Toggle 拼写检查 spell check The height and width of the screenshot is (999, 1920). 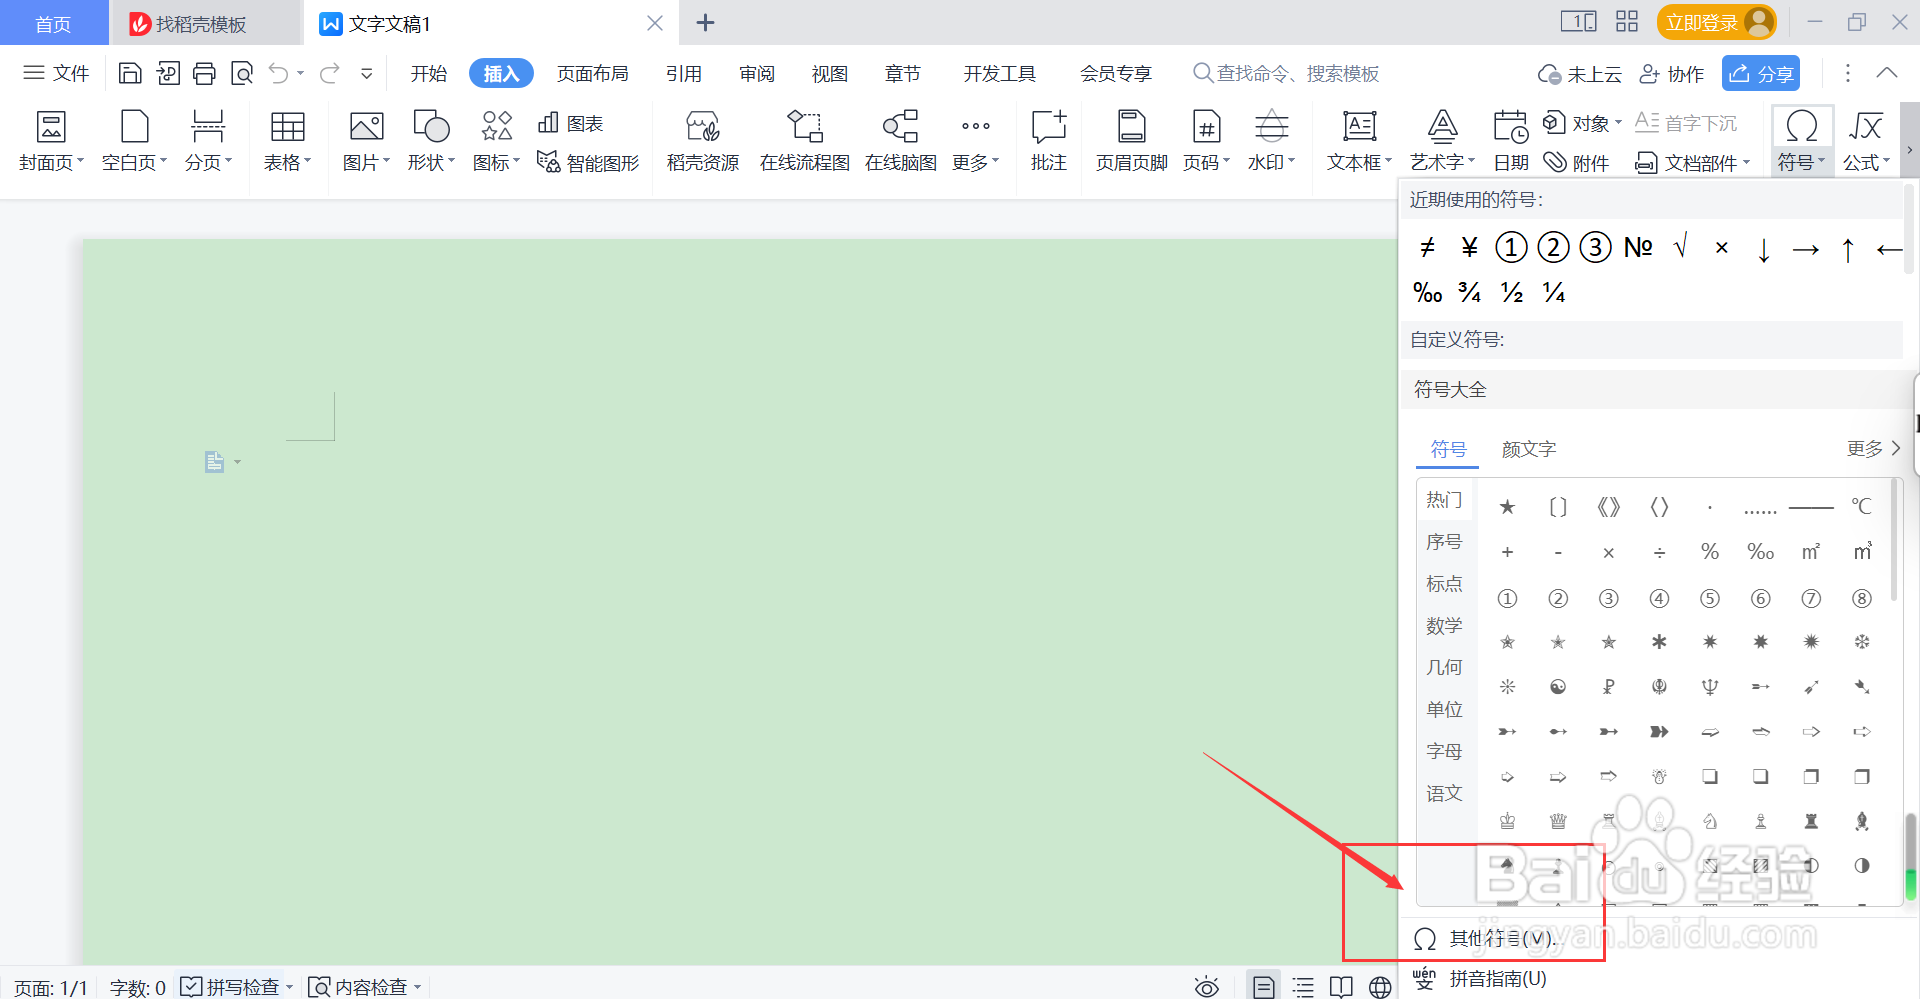[x=230, y=987]
